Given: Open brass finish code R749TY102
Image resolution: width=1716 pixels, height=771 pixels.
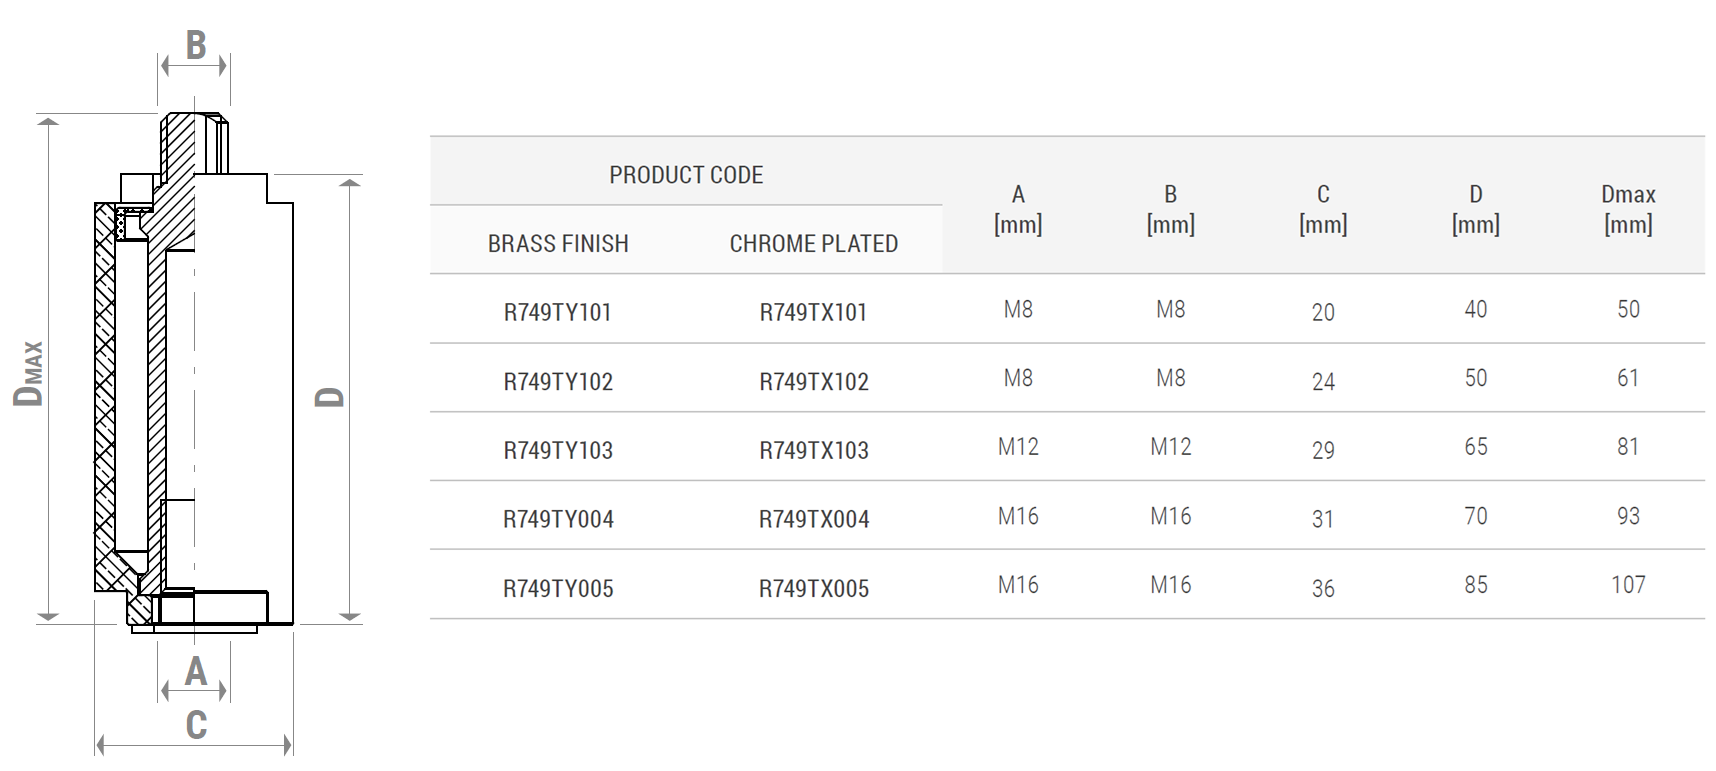Looking at the screenshot, I should (x=557, y=381).
